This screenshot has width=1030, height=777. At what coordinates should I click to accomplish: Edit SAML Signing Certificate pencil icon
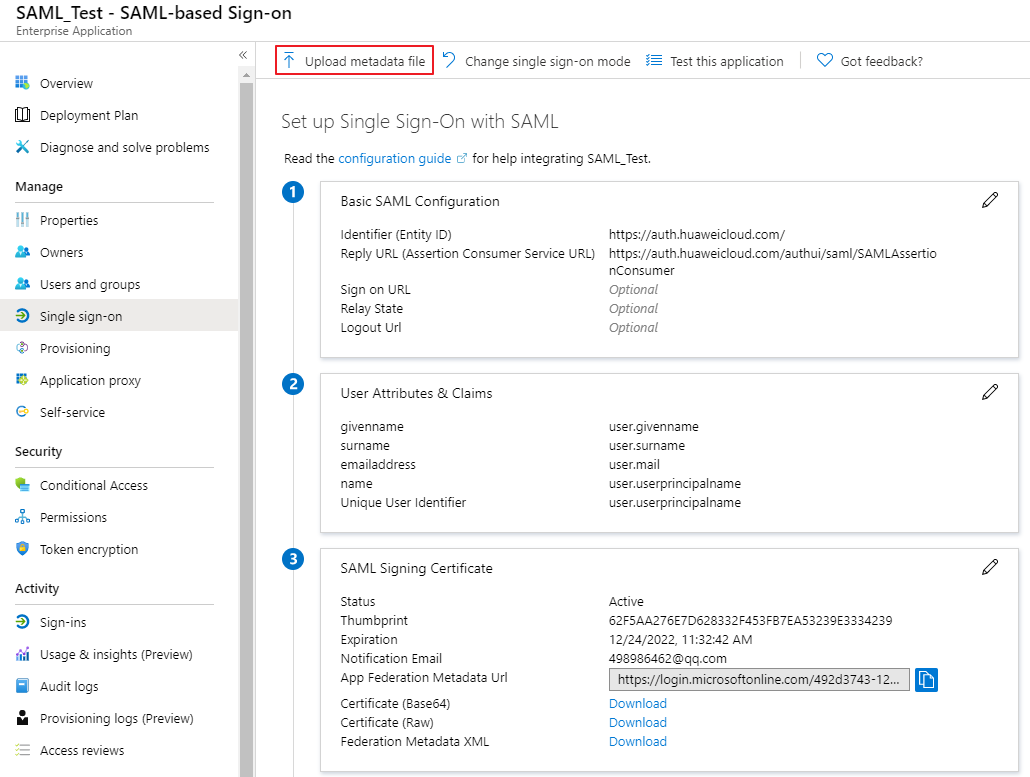click(990, 567)
